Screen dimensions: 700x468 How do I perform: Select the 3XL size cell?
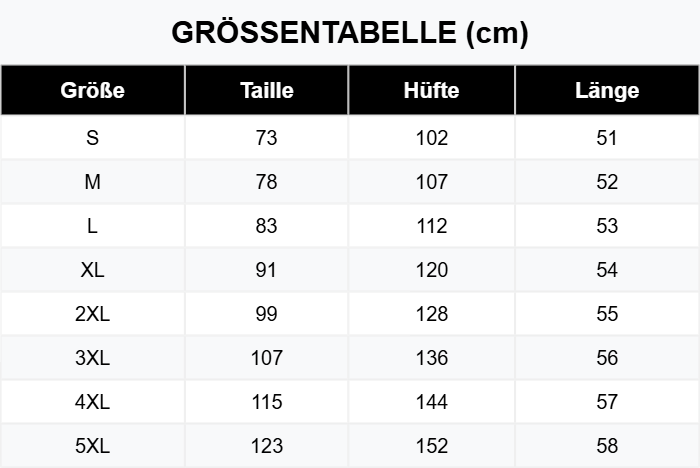pyautogui.click(x=92, y=358)
